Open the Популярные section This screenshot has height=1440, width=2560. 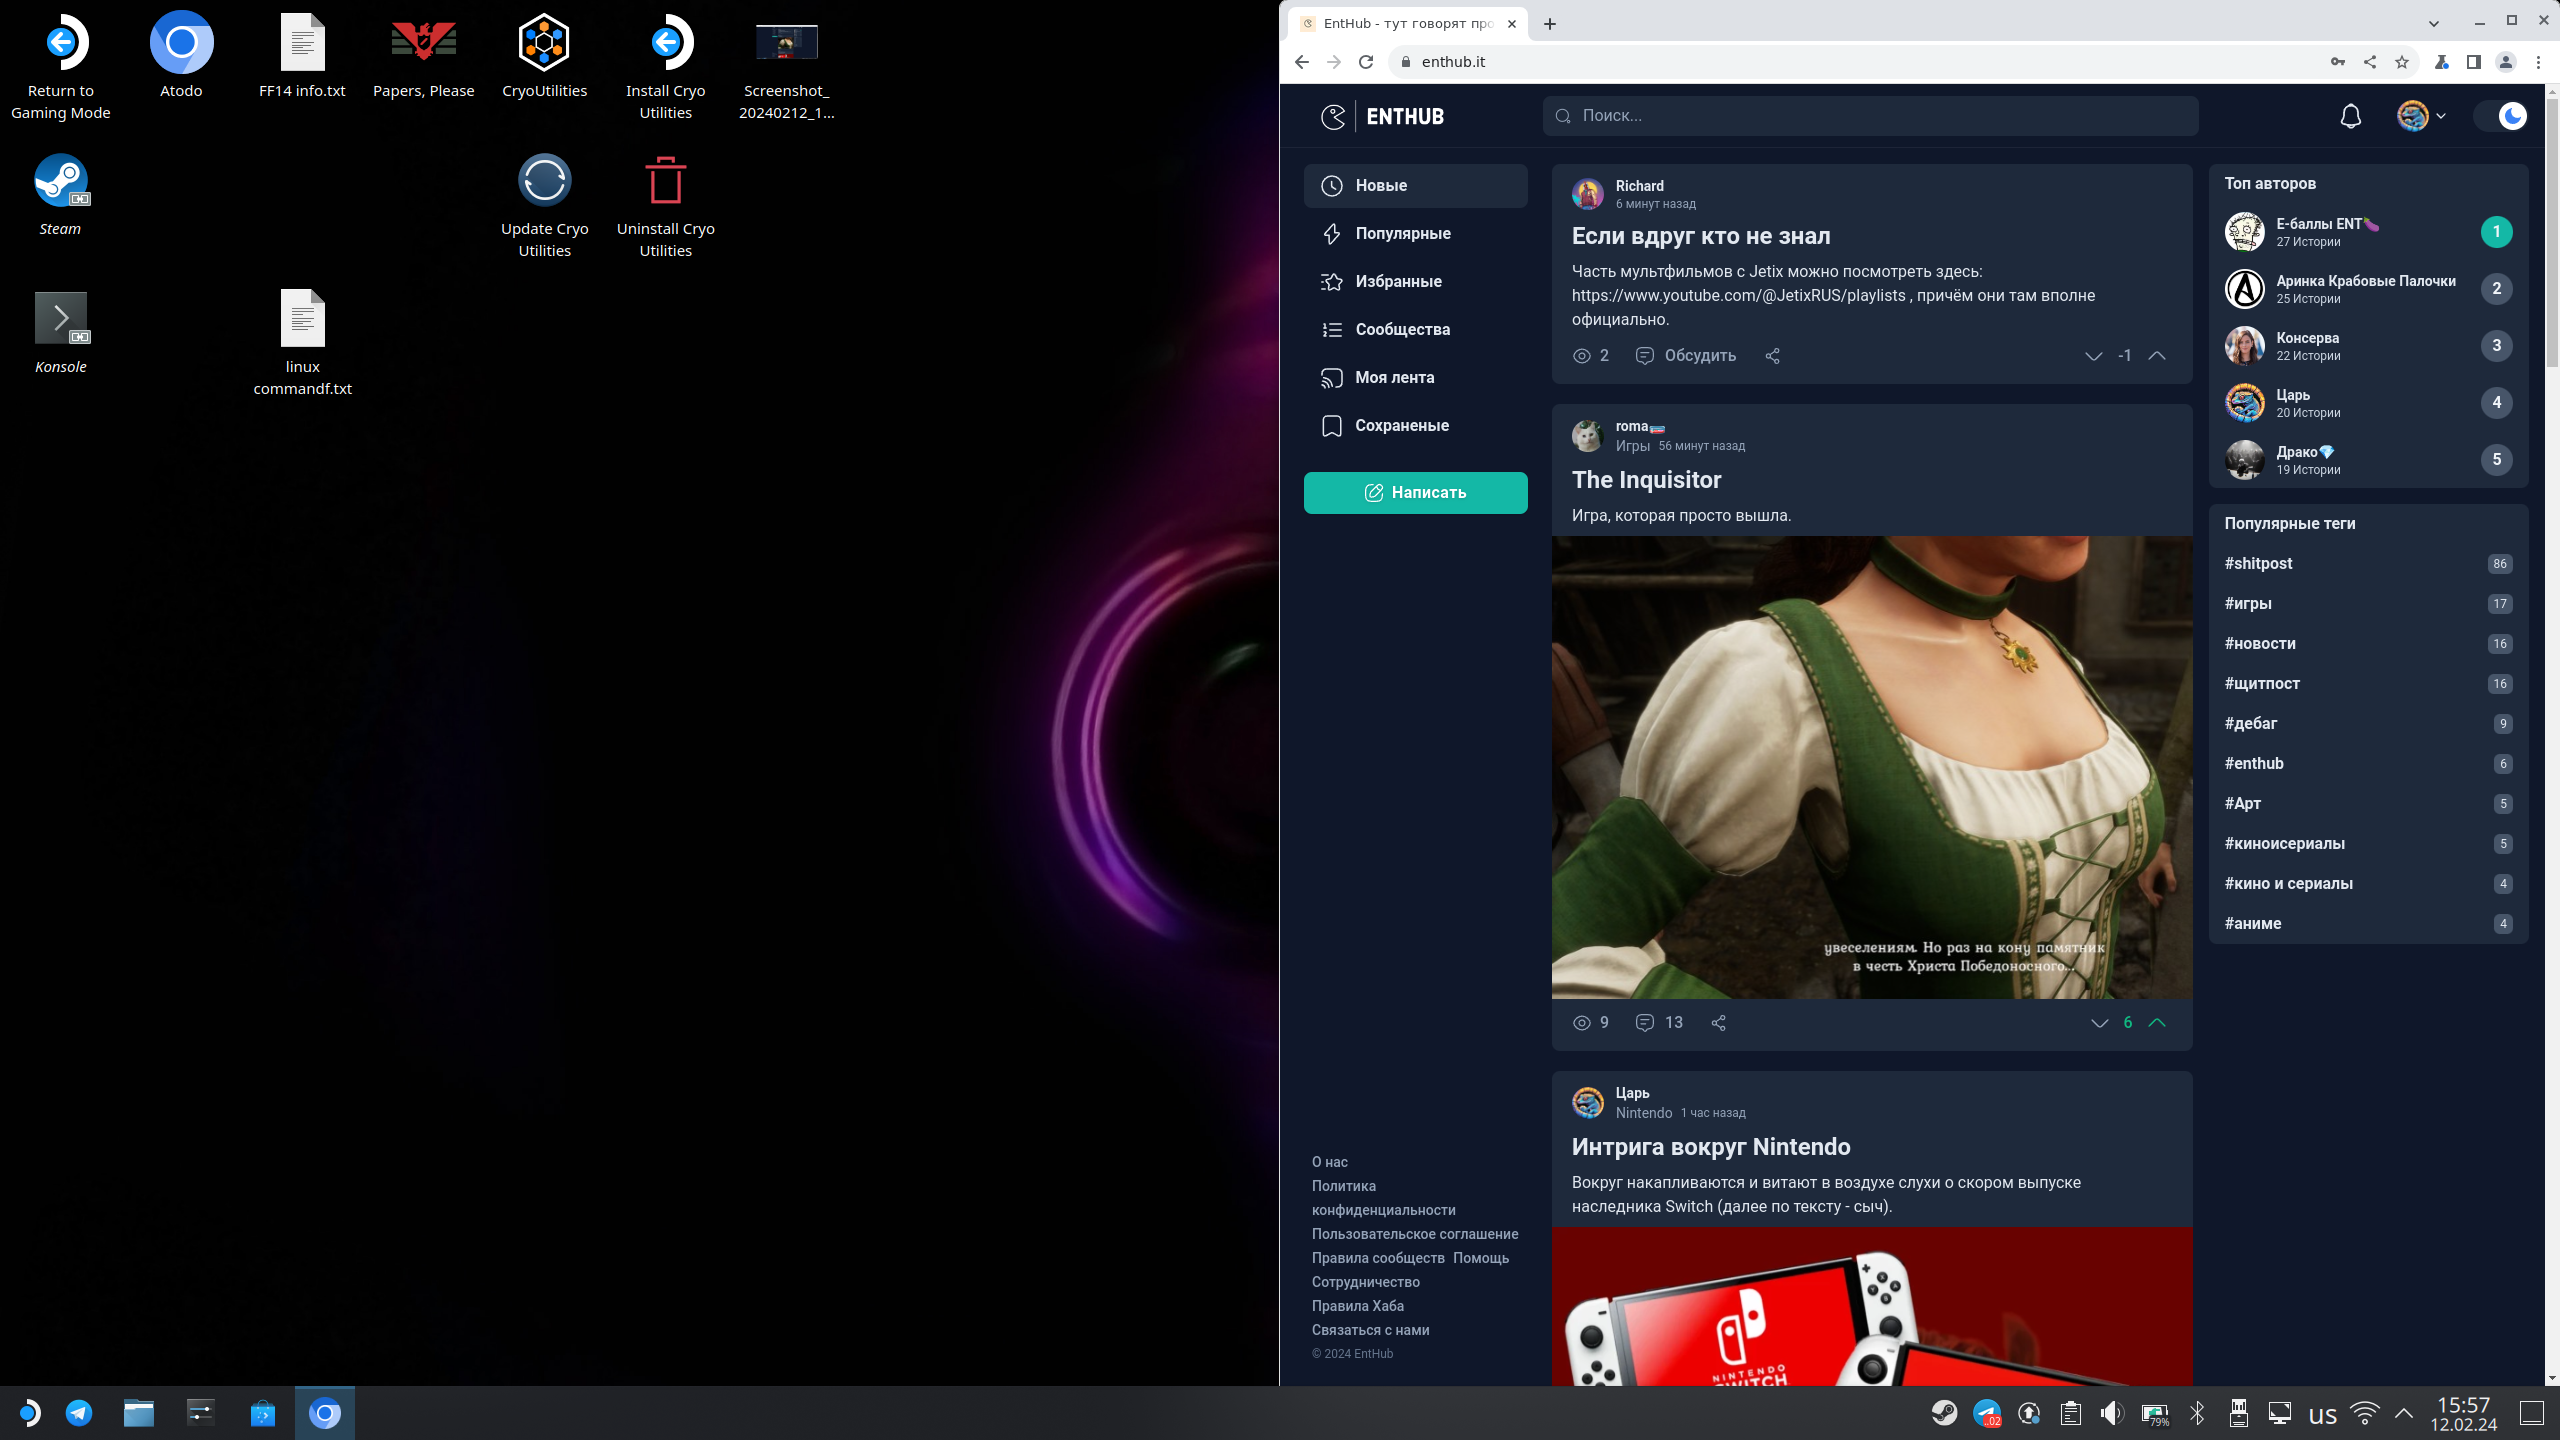[x=1415, y=234]
